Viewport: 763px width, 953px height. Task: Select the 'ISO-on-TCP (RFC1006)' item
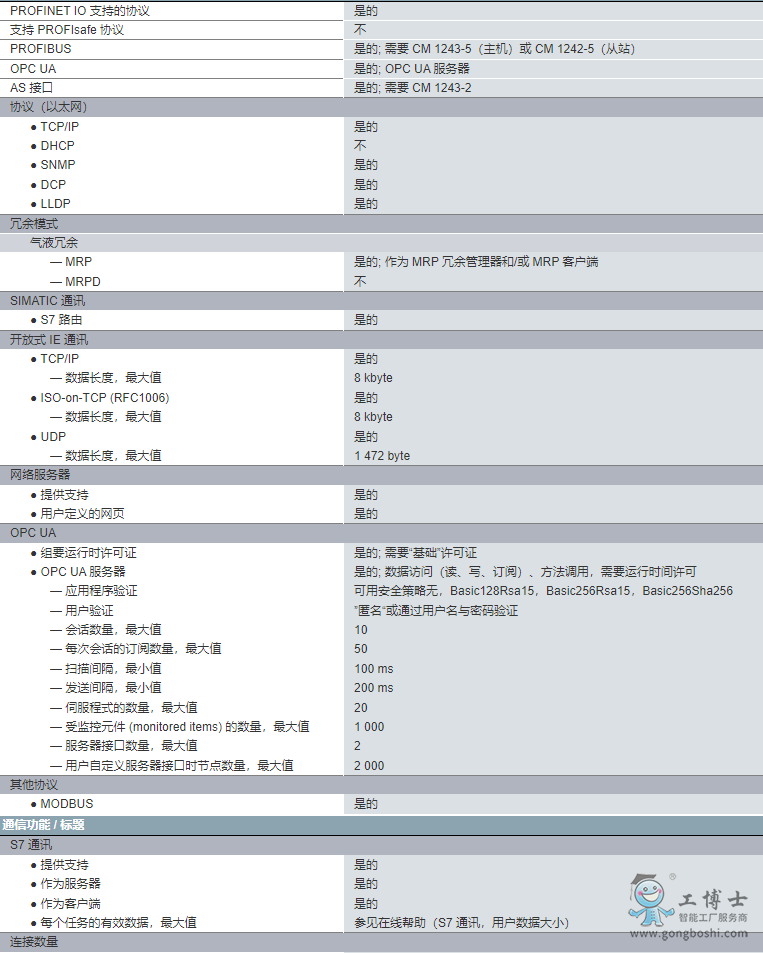(x=100, y=397)
